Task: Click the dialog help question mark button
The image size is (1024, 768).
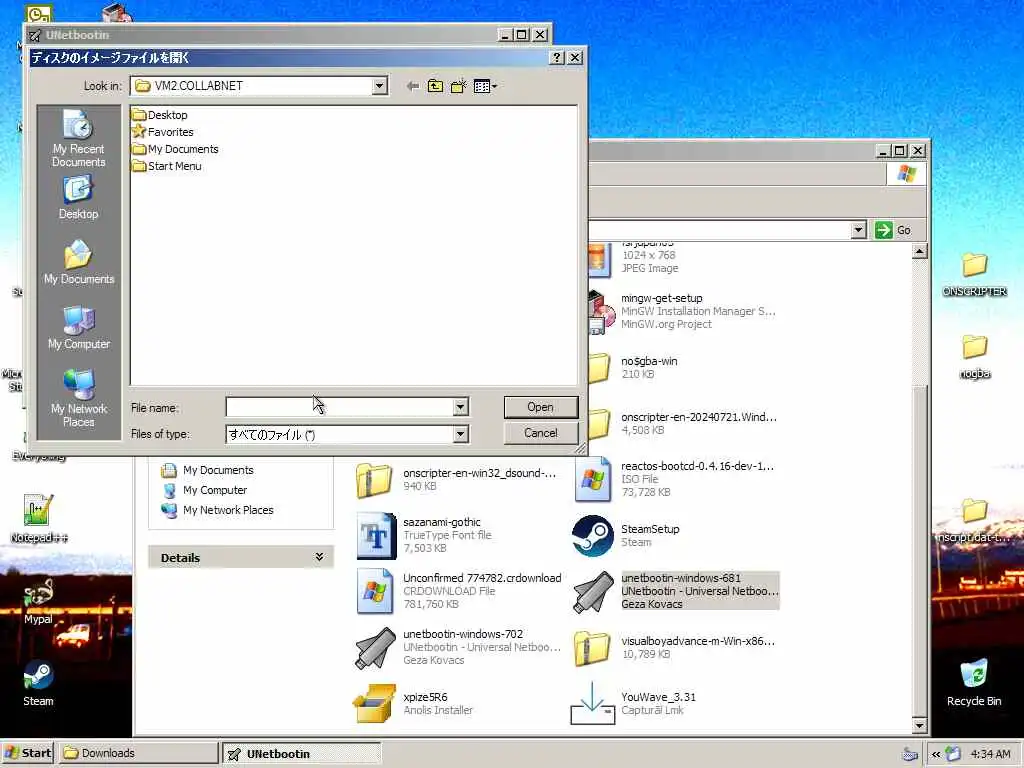Action: [x=556, y=57]
